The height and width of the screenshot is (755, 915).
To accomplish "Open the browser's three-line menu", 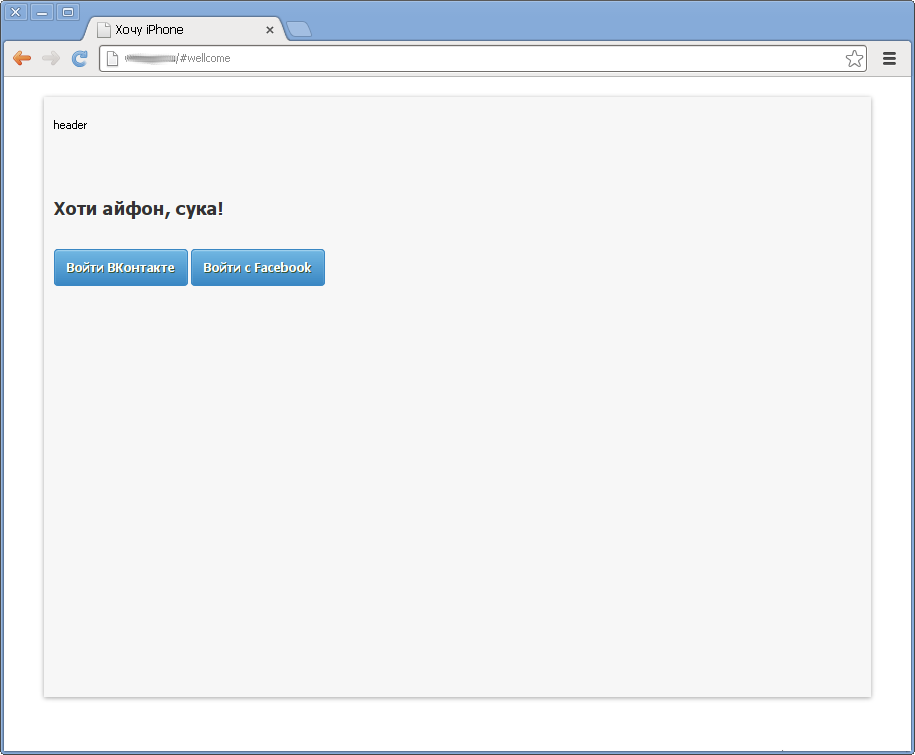I will coord(889,58).
